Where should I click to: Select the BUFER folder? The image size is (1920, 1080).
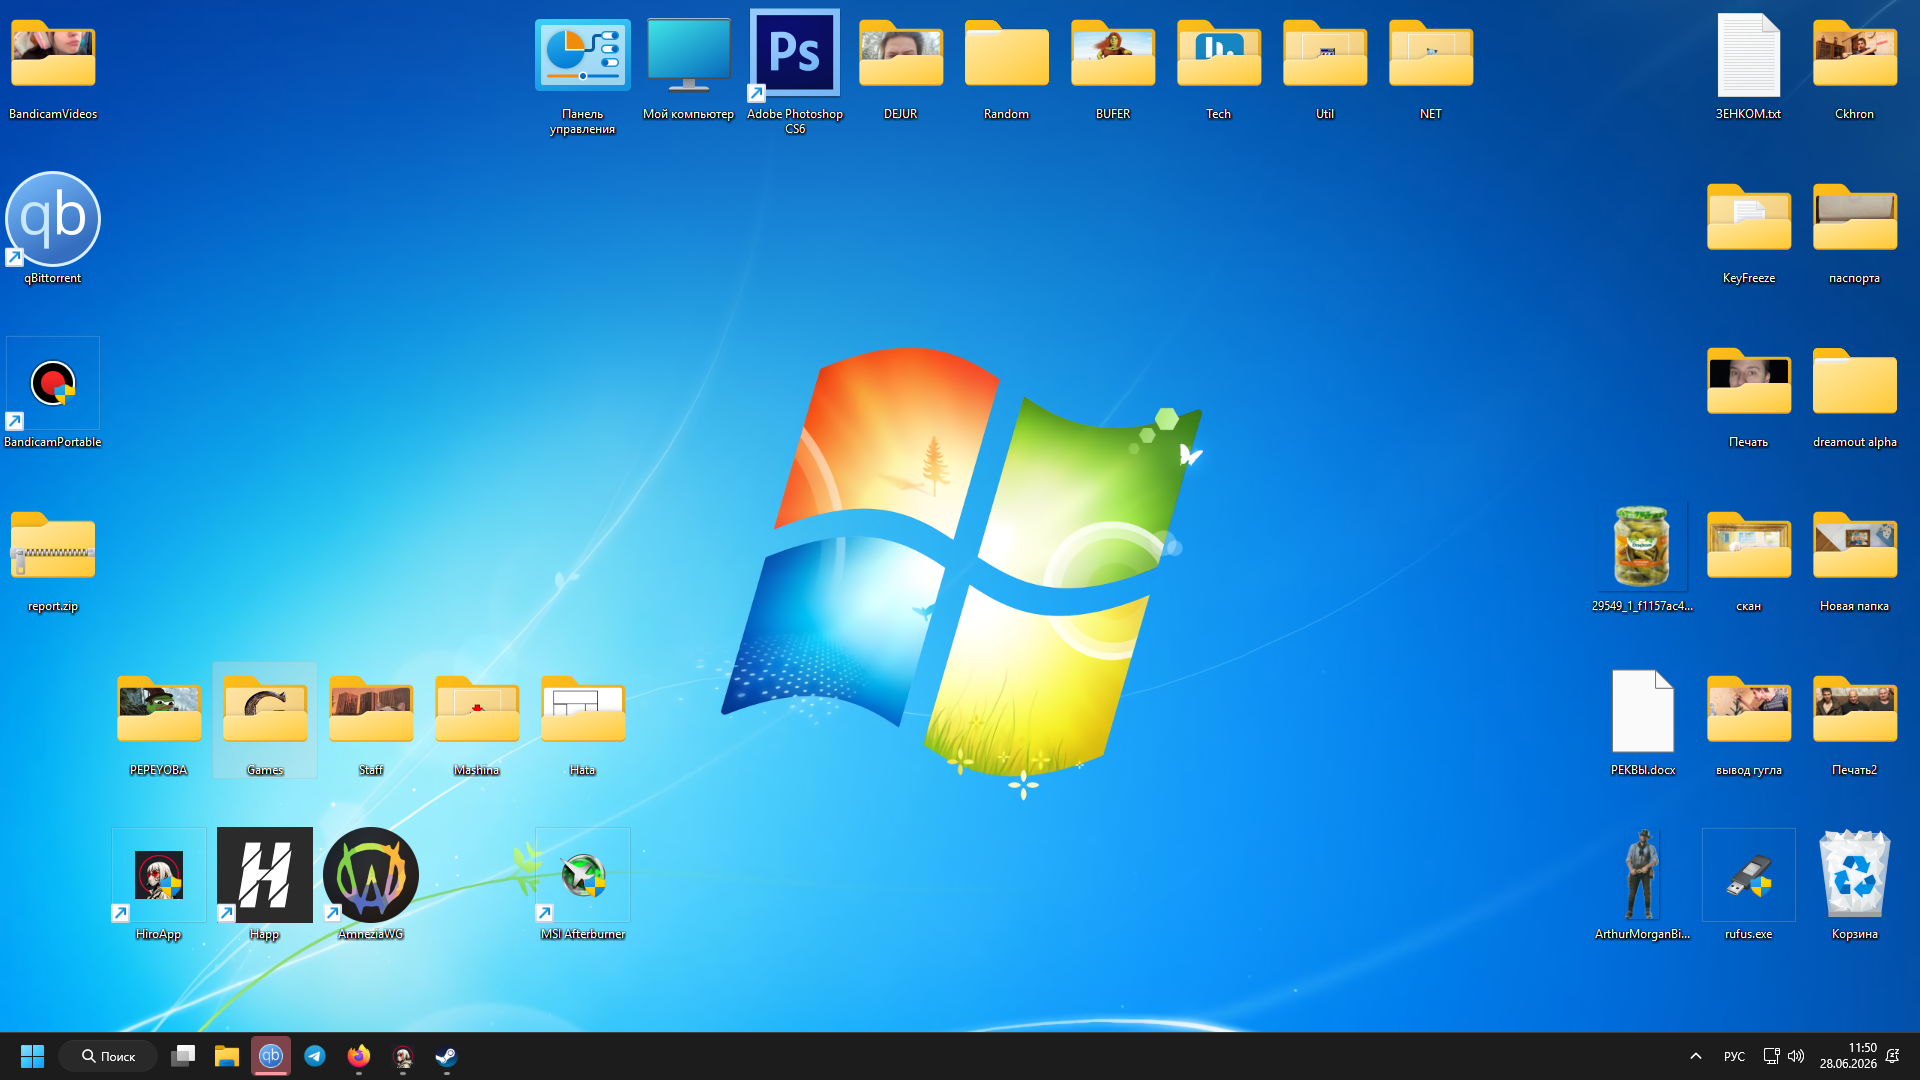click(1113, 66)
